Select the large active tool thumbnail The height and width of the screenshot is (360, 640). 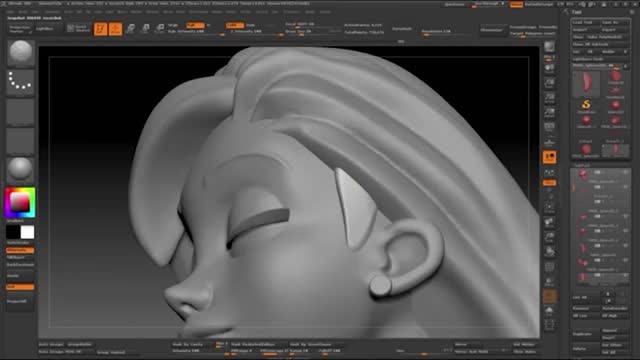[586, 84]
